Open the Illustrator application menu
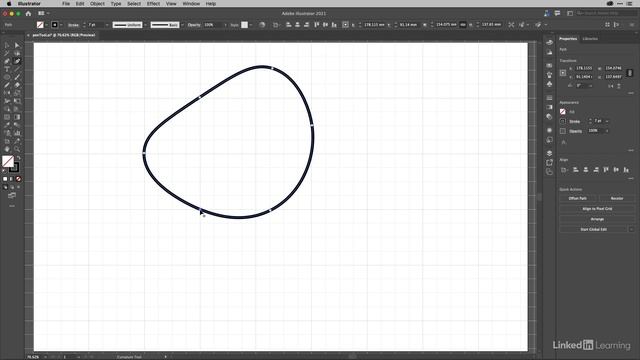 tap(29, 4)
